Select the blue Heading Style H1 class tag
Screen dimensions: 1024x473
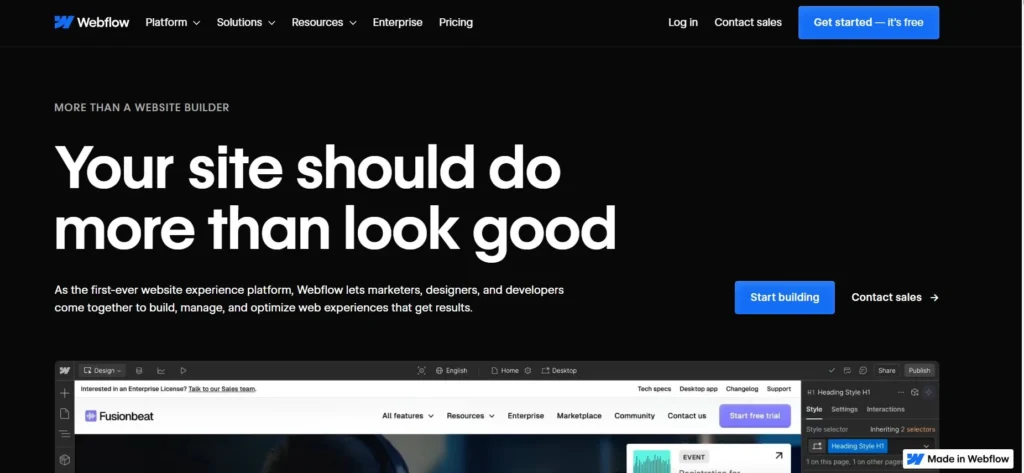[857, 446]
